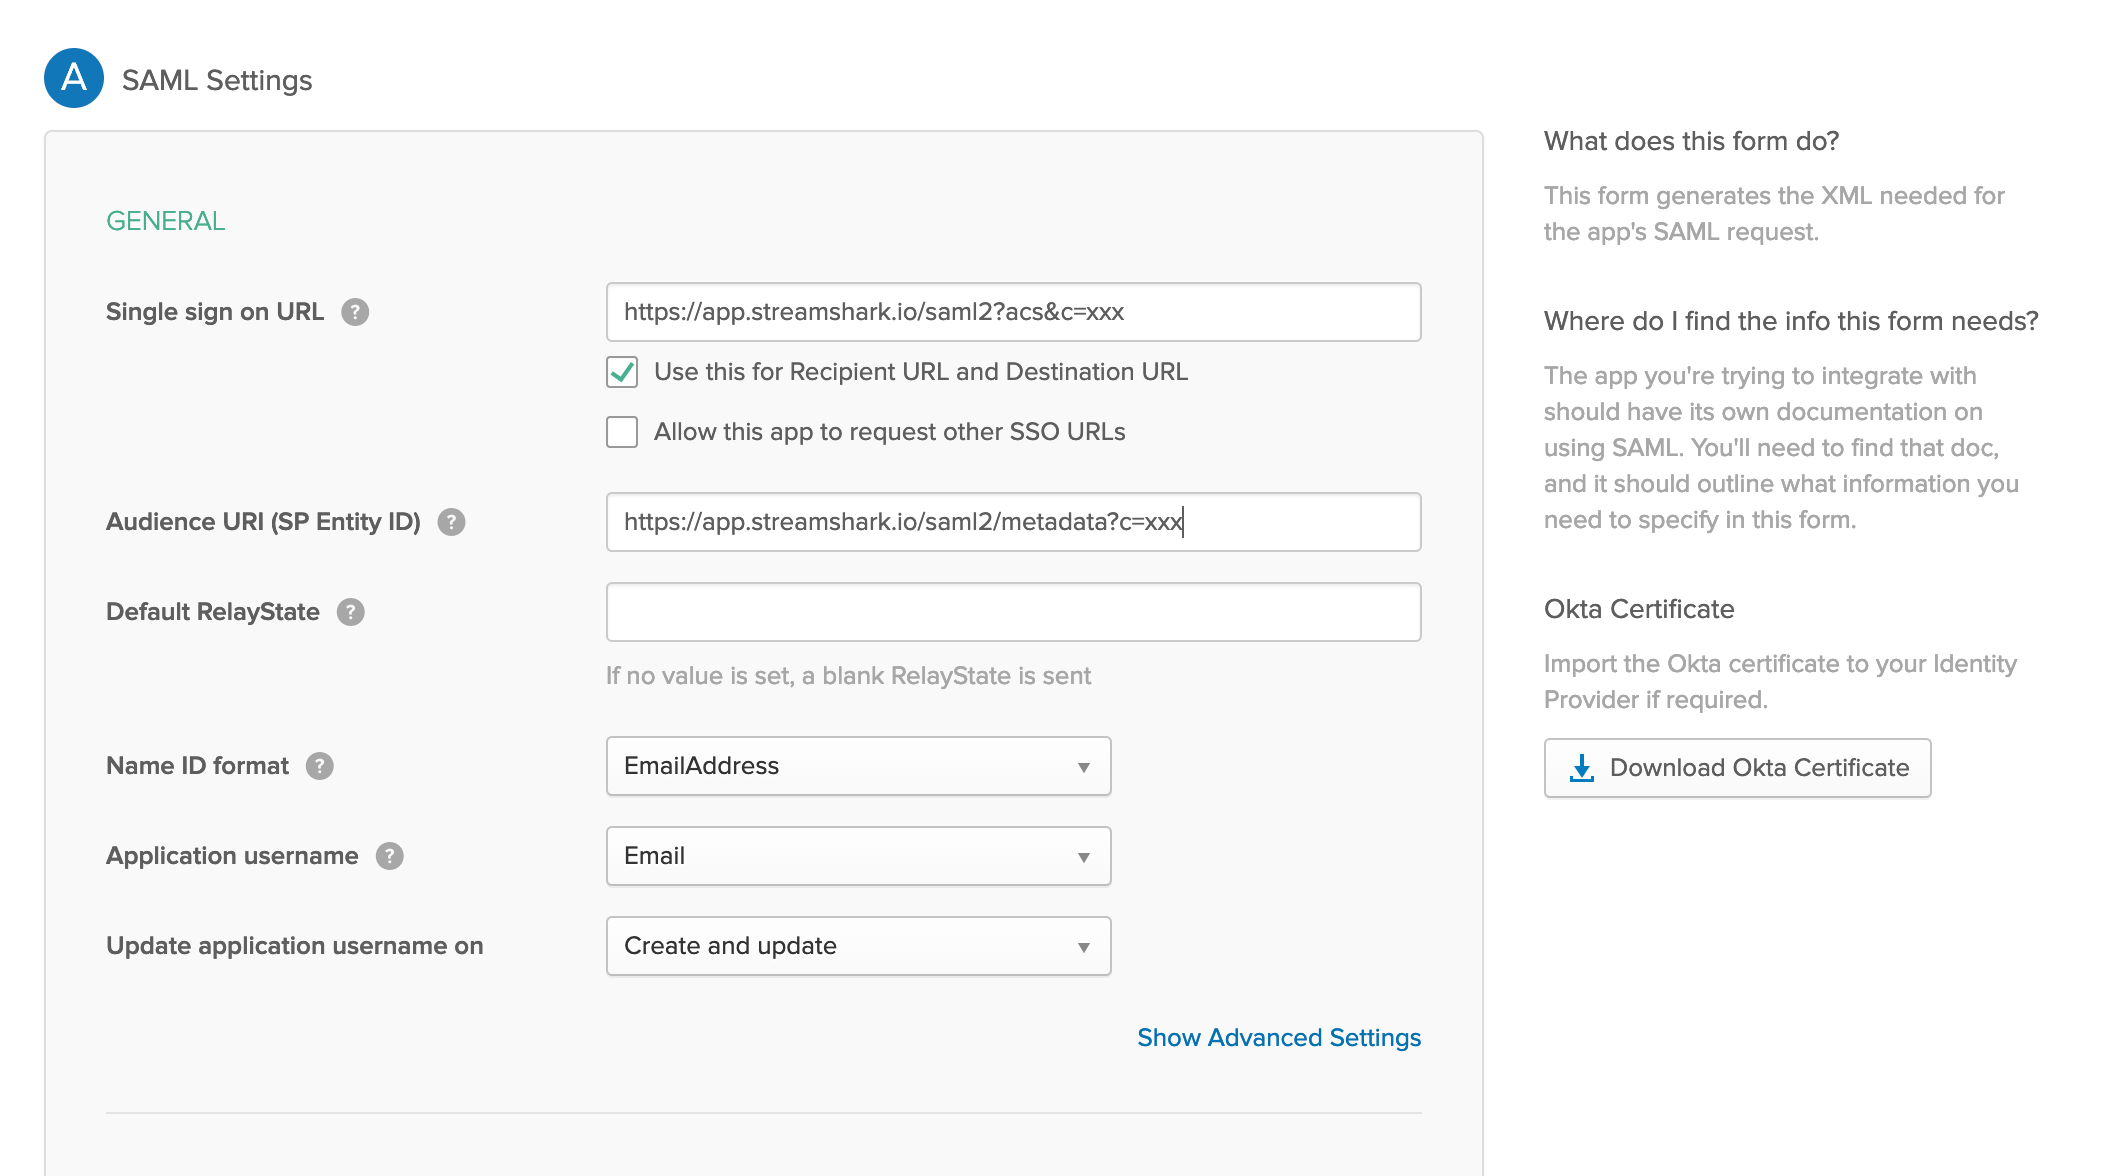Click the Name ID format help icon

(320, 766)
